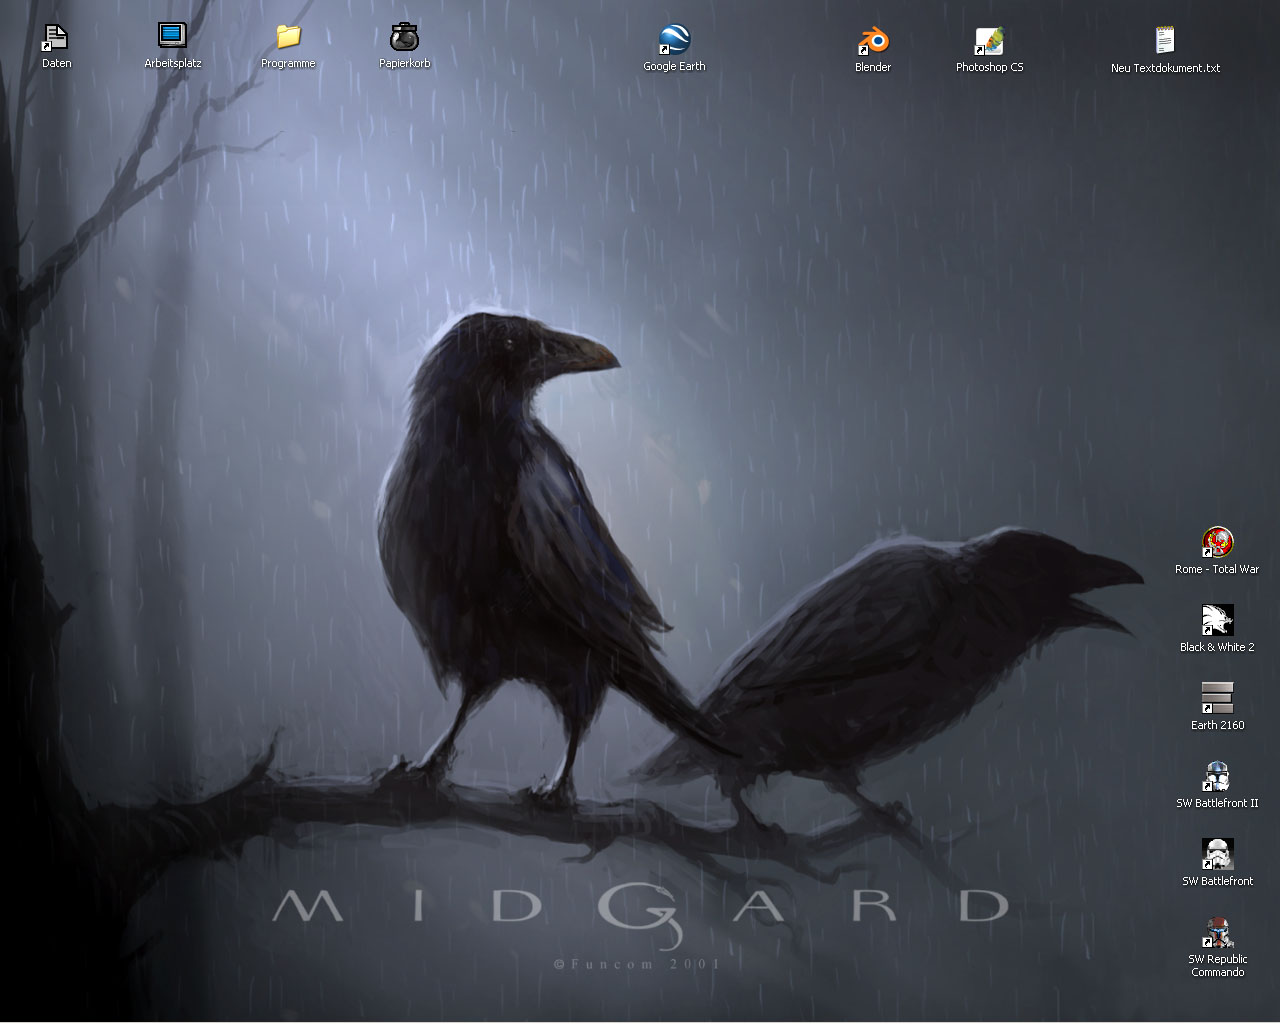Click the SW Republic Commando shortcut
1280x1024 pixels.
(x=1217, y=932)
